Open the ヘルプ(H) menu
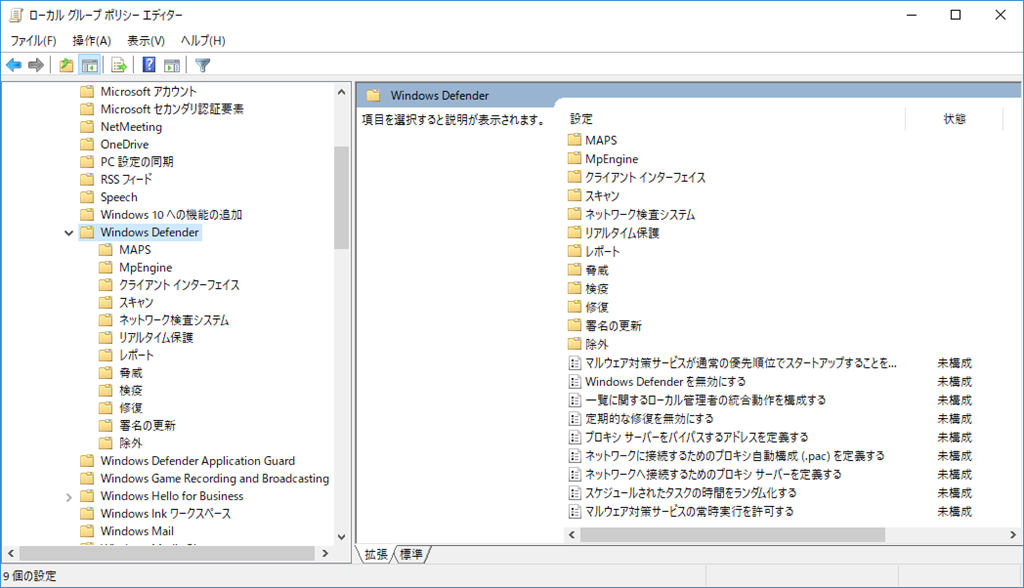Screen dimensions: 1024x588 pos(203,41)
